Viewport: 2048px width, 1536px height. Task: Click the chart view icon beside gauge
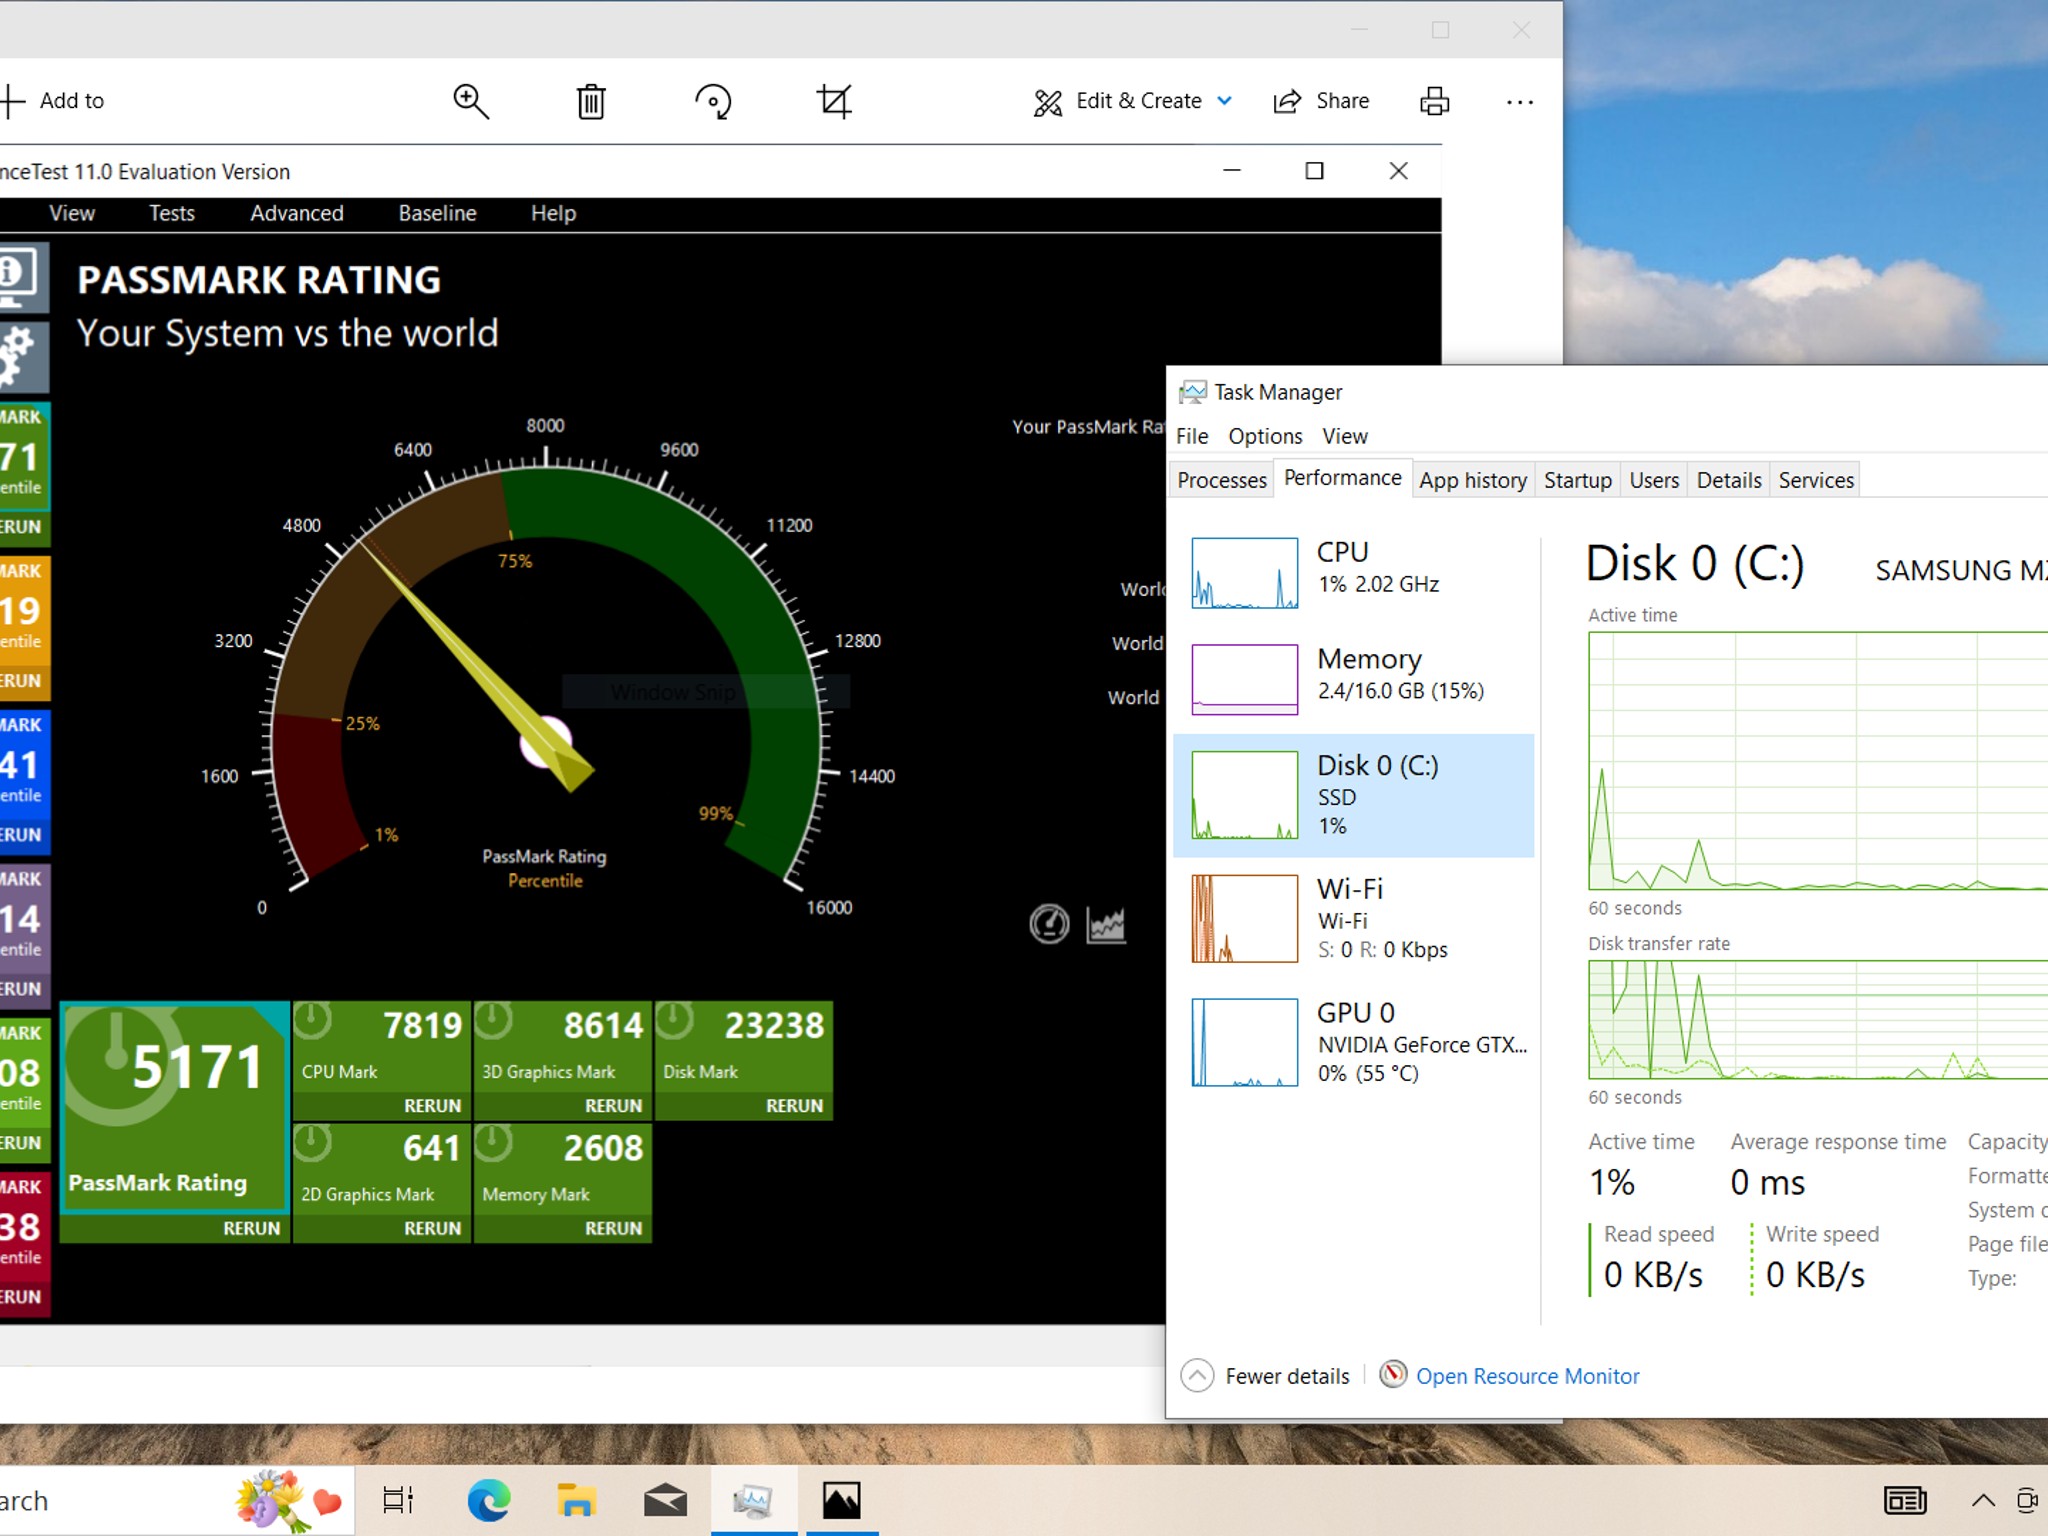click(1107, 924)
